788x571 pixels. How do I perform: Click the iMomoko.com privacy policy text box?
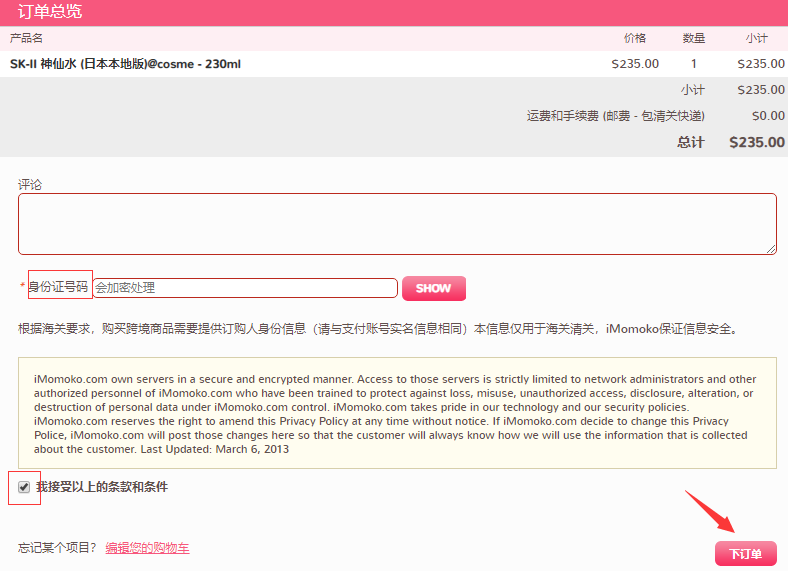[397, 413]
